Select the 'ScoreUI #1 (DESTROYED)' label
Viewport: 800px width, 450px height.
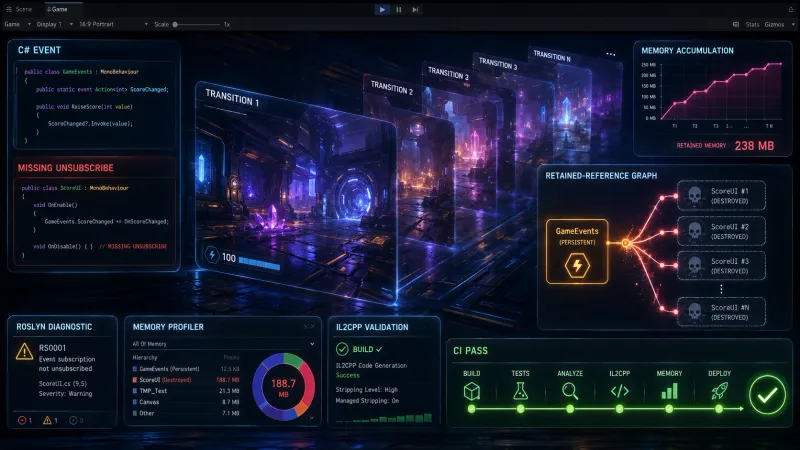(x=730, y=196)
